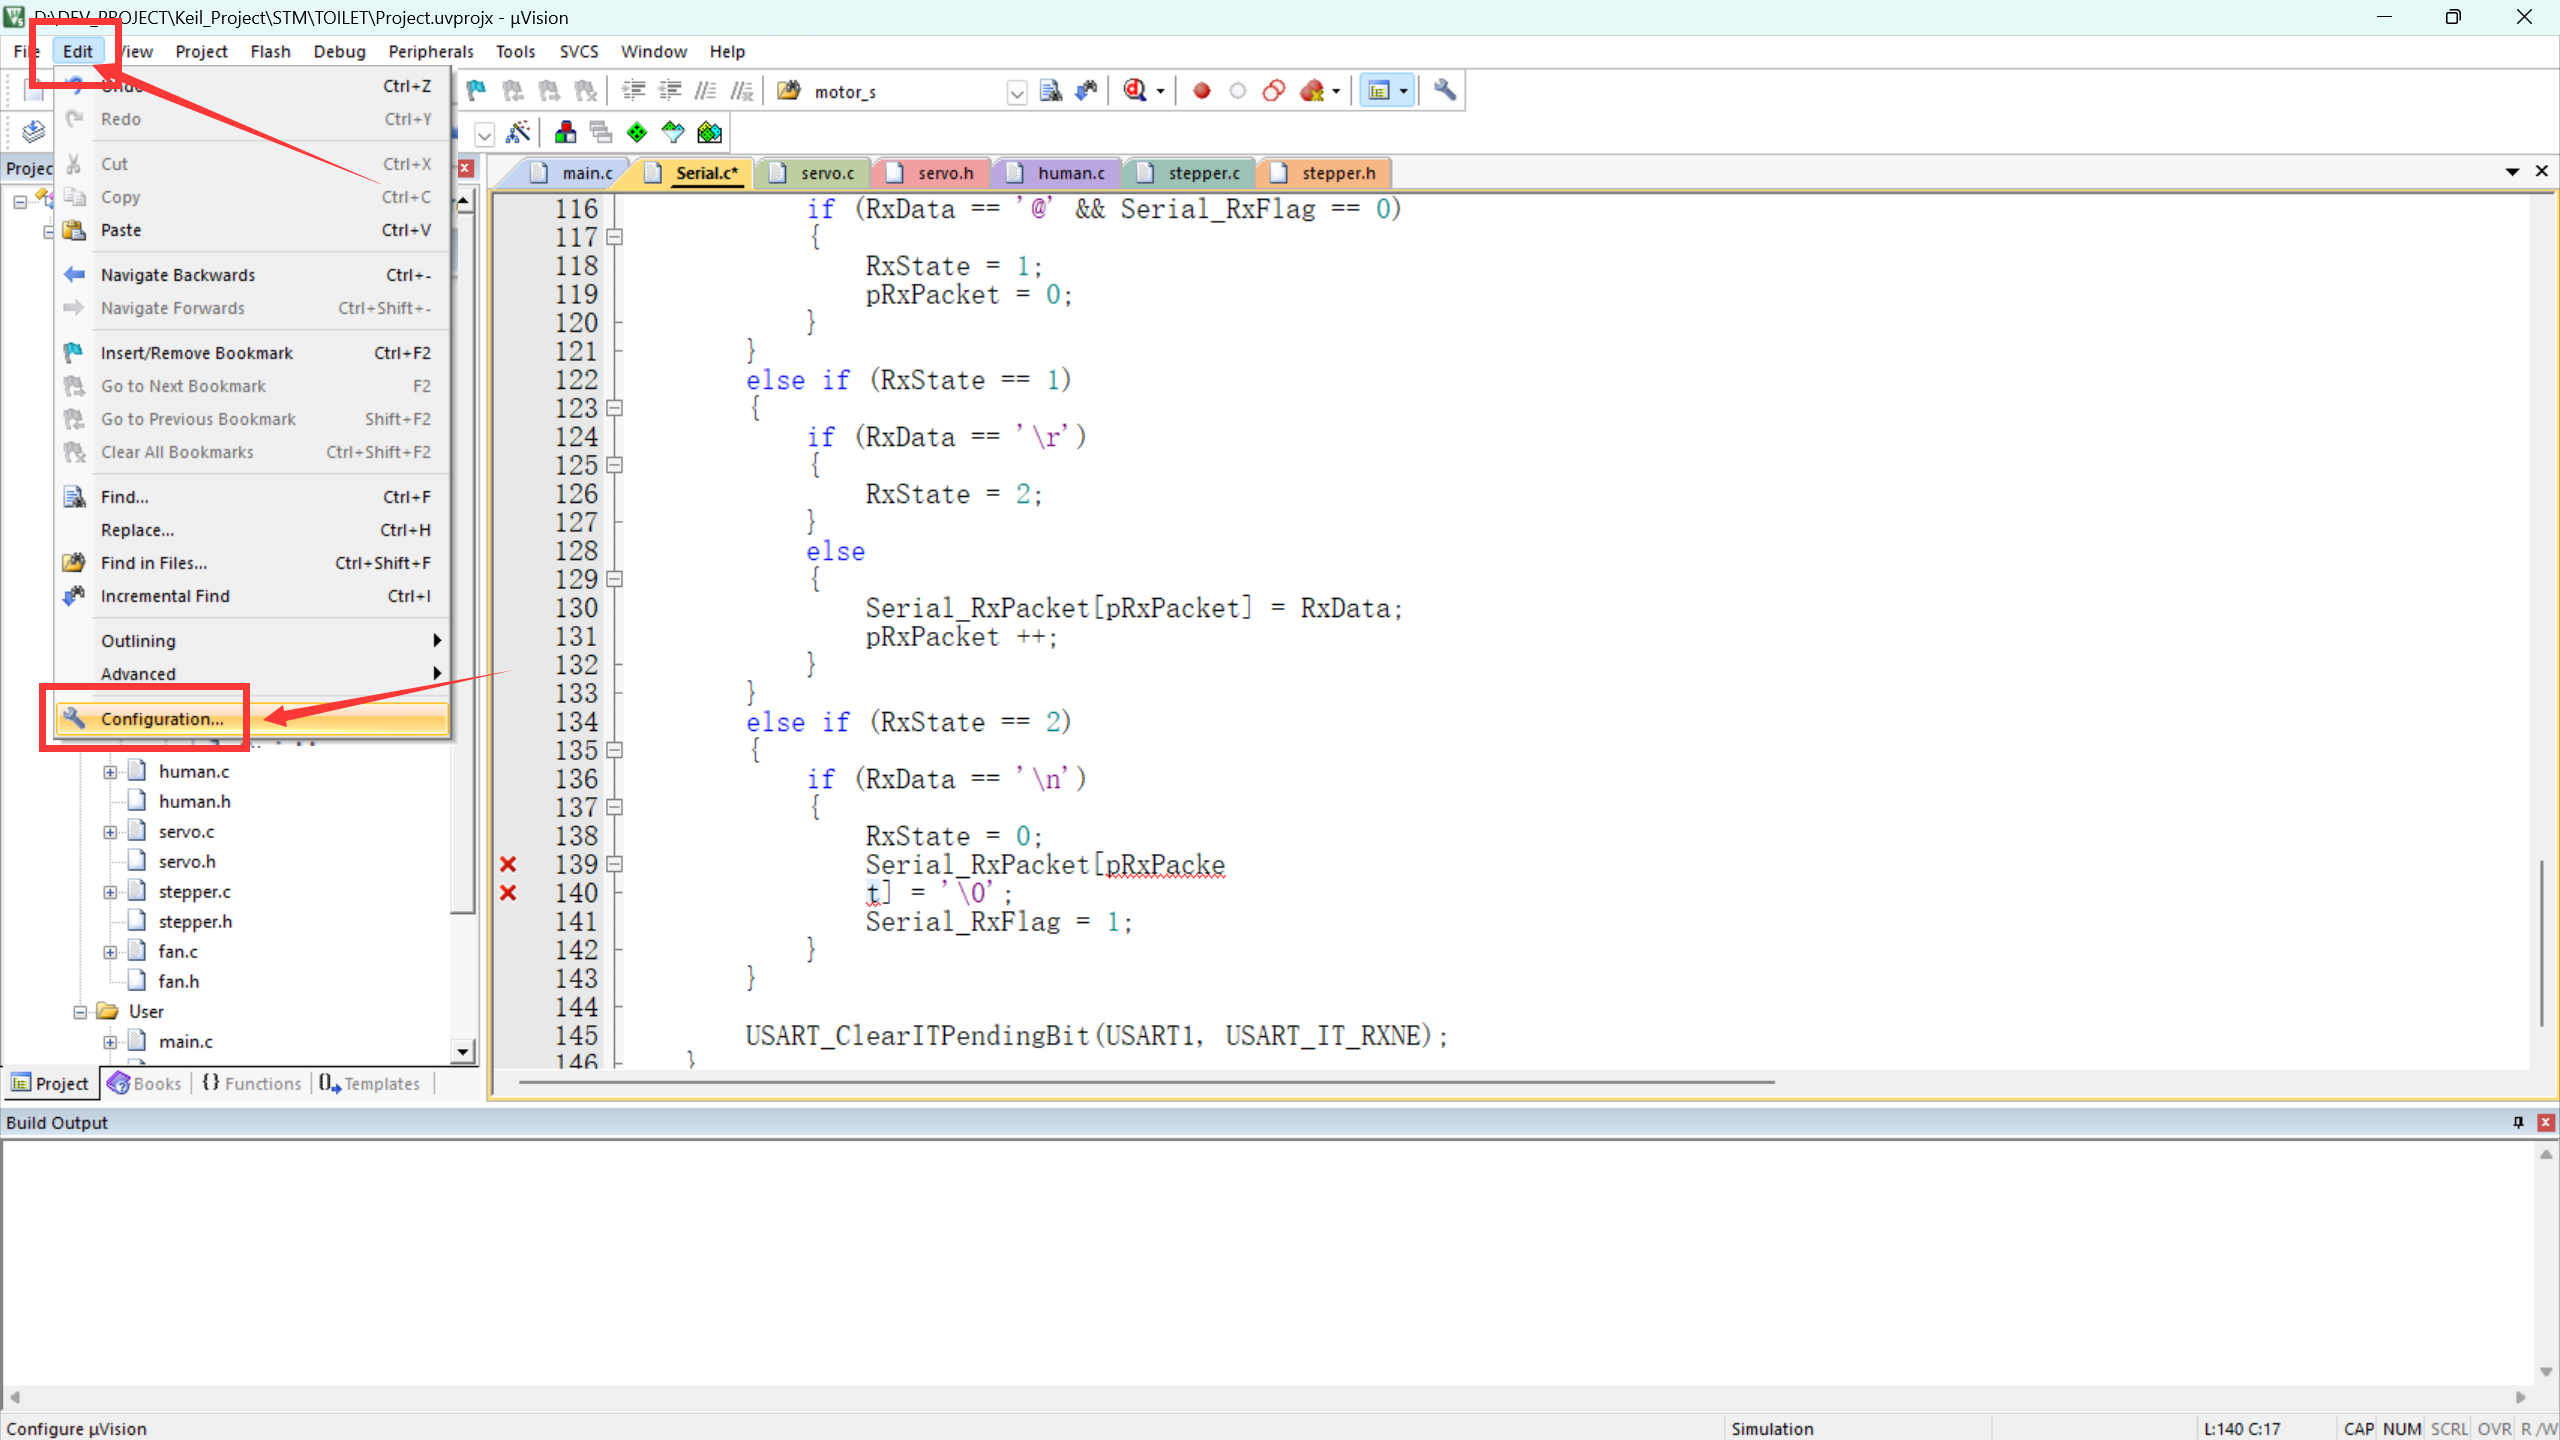
Task: Choose Find in Files... menu entry
Action: click(154, 563)
